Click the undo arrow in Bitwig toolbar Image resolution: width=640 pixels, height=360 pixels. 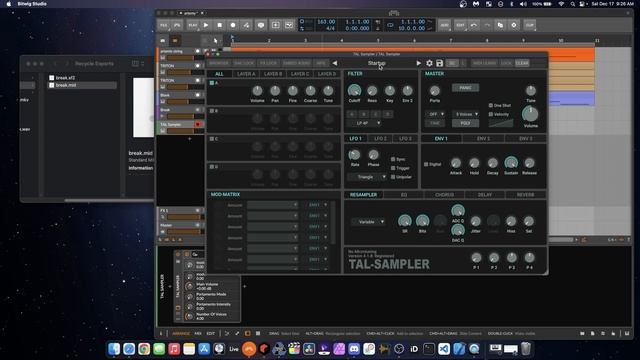tap(473, 25)
